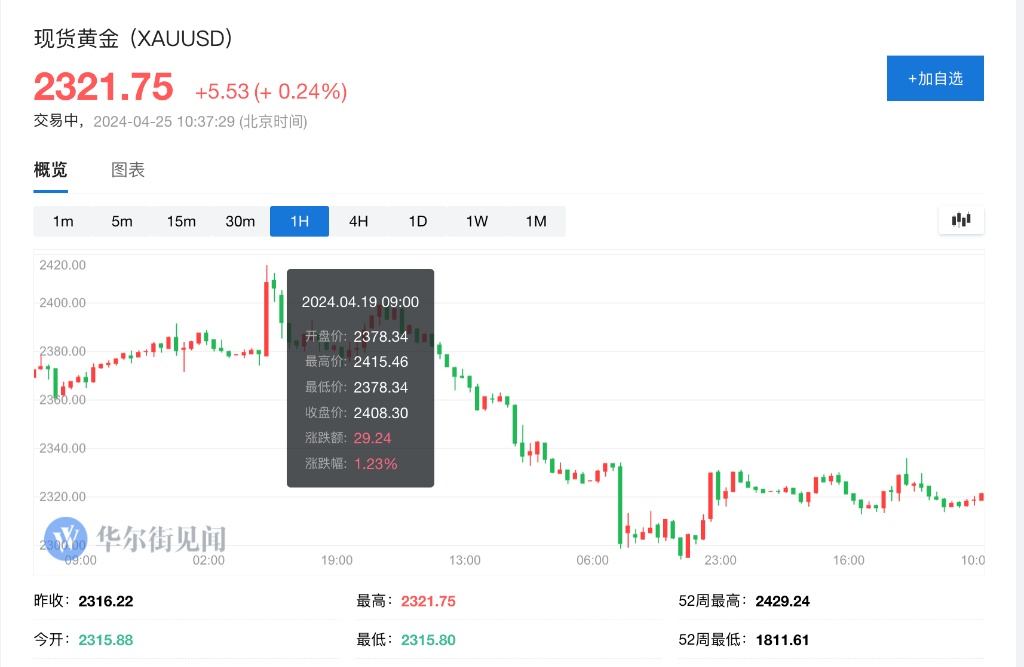1024x667 pixels.
Task: Click the 2024.04.19 09:00 tooltip header
Action: (360, 302)
